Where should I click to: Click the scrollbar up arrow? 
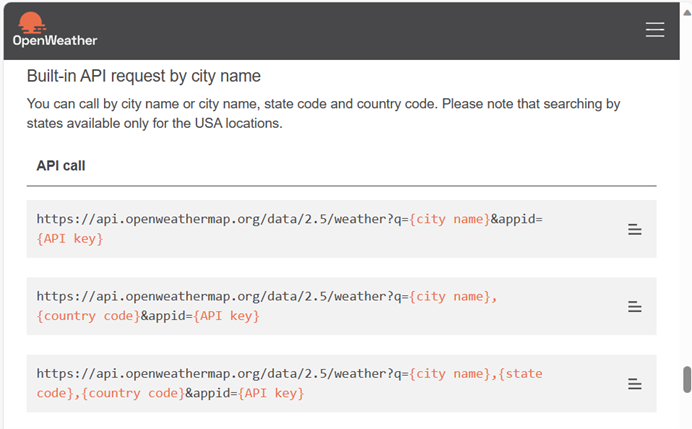point(687,13)
